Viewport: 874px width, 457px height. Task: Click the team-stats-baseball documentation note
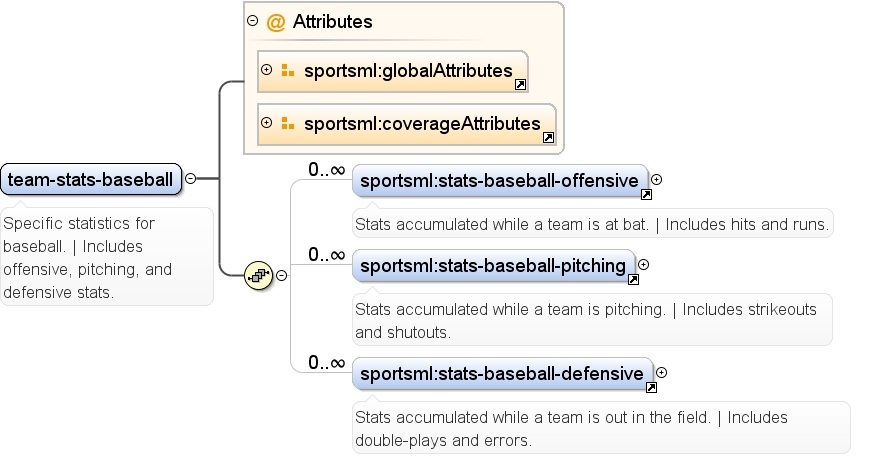point(106,257)
